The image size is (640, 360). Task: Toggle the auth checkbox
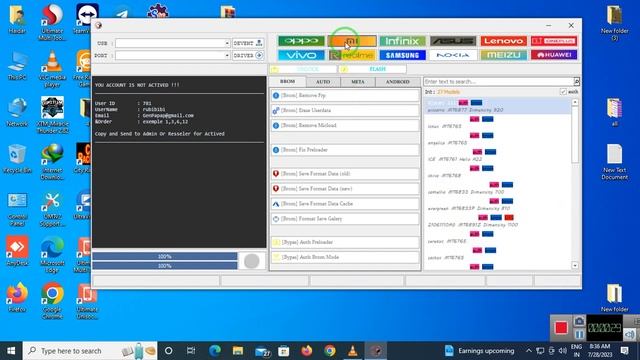[563, 92]
